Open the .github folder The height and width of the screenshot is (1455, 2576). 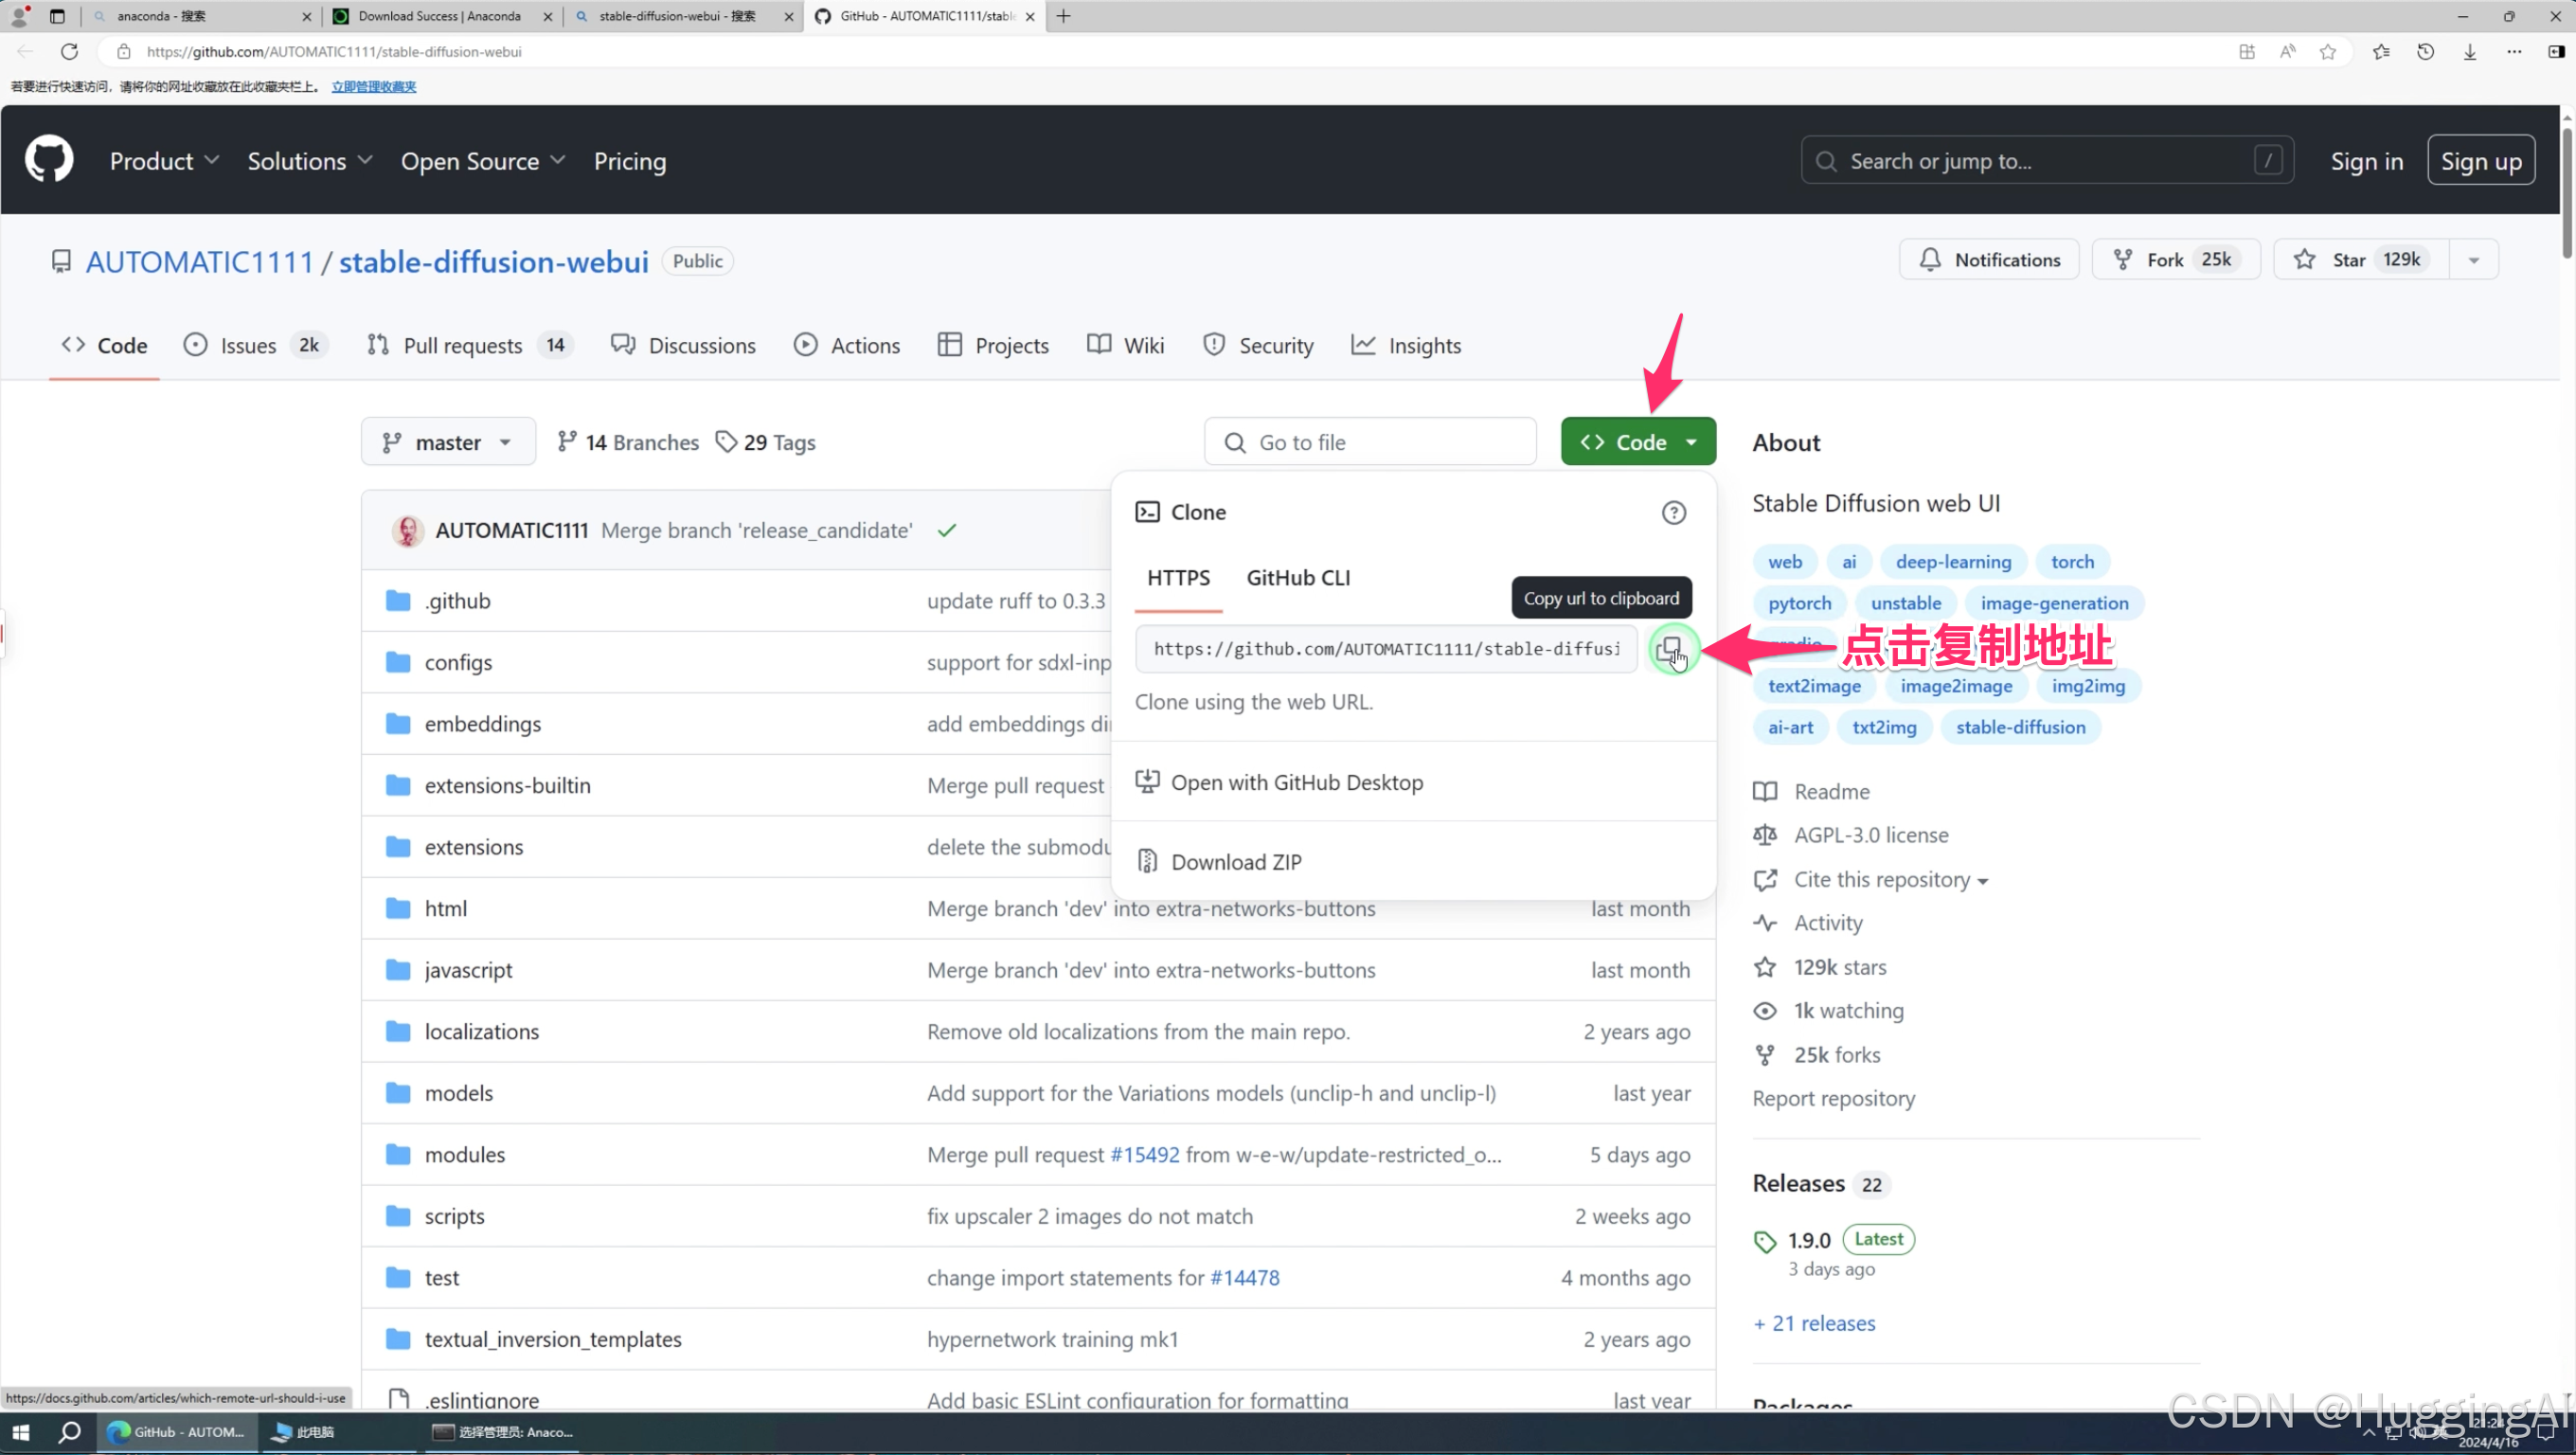[x=457, y=601]
